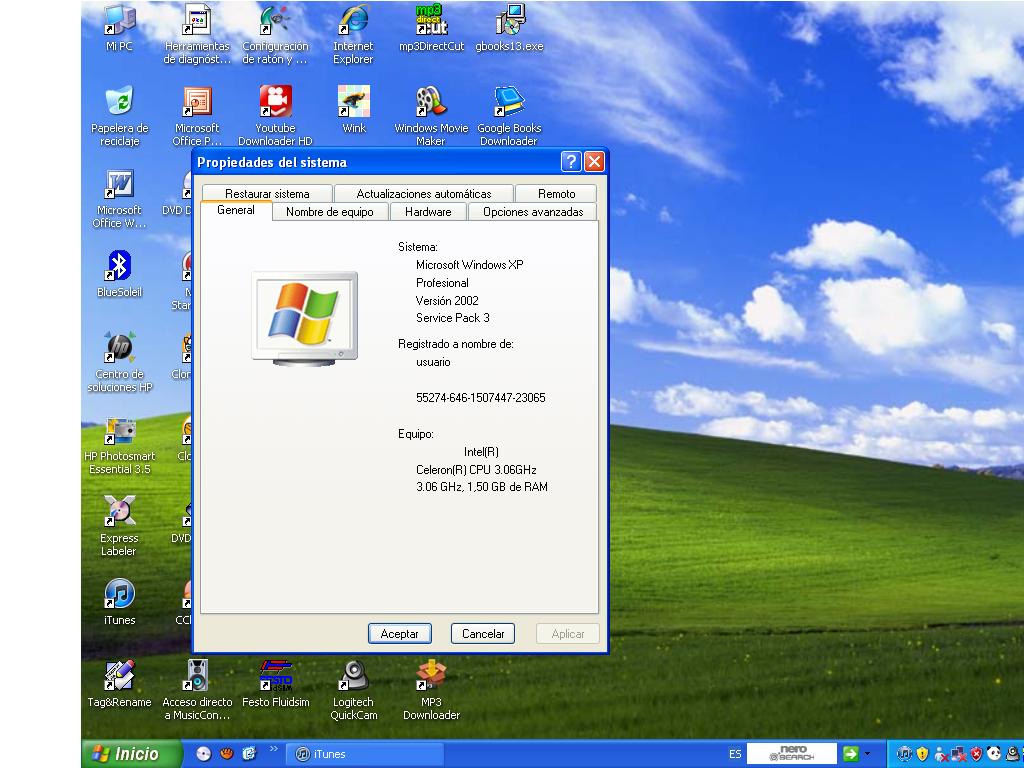Click the ES language indicator
This screenshot has height=768, width=1024.
click(x=735, y=754)
